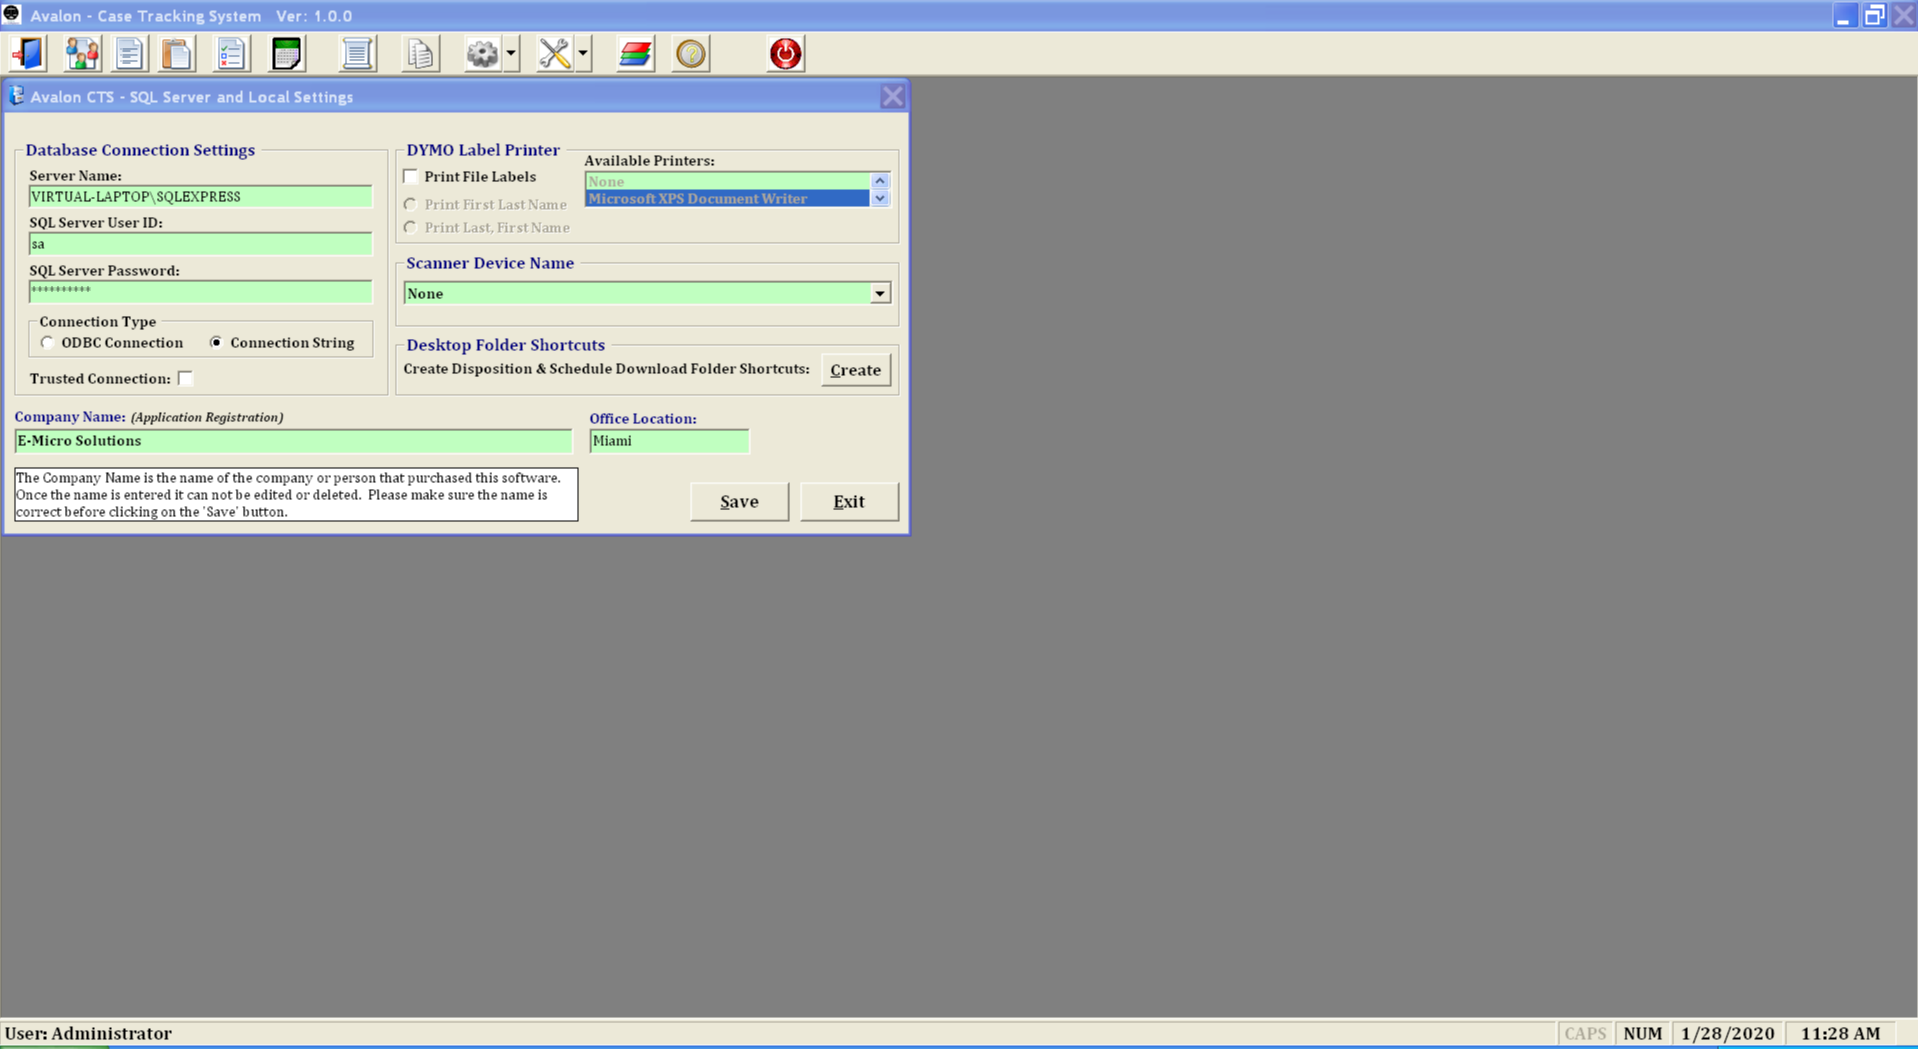The image size is (1919, 1049).
Task: Select Print Last, First Name radio option
Action: pos(410,228)
